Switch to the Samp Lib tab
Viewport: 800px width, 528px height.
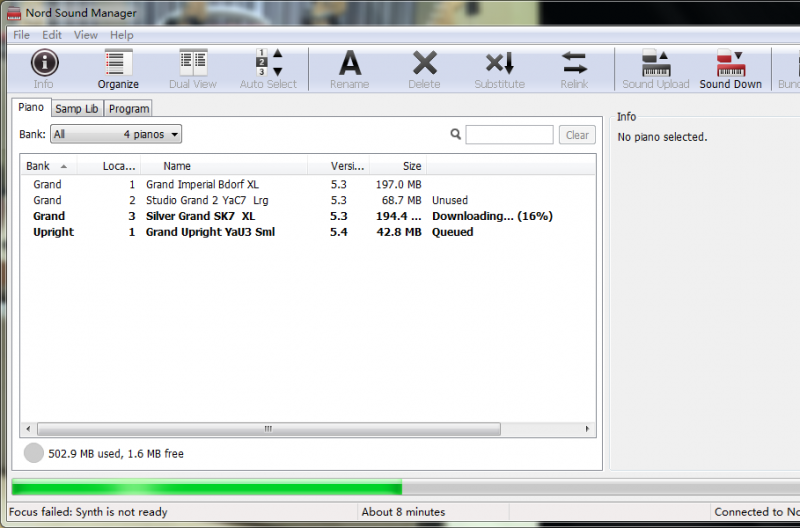77,109
